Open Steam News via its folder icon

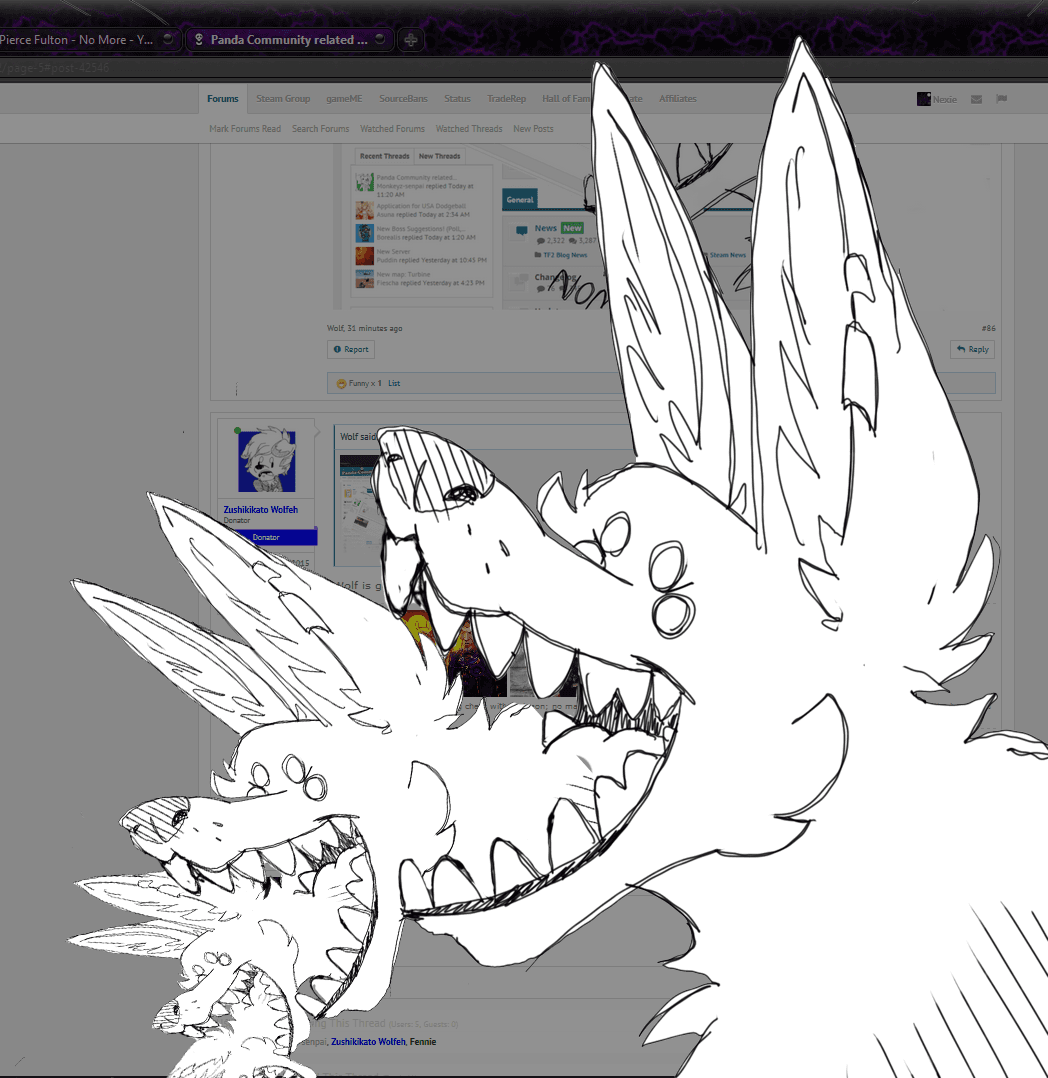coord(705,254)
